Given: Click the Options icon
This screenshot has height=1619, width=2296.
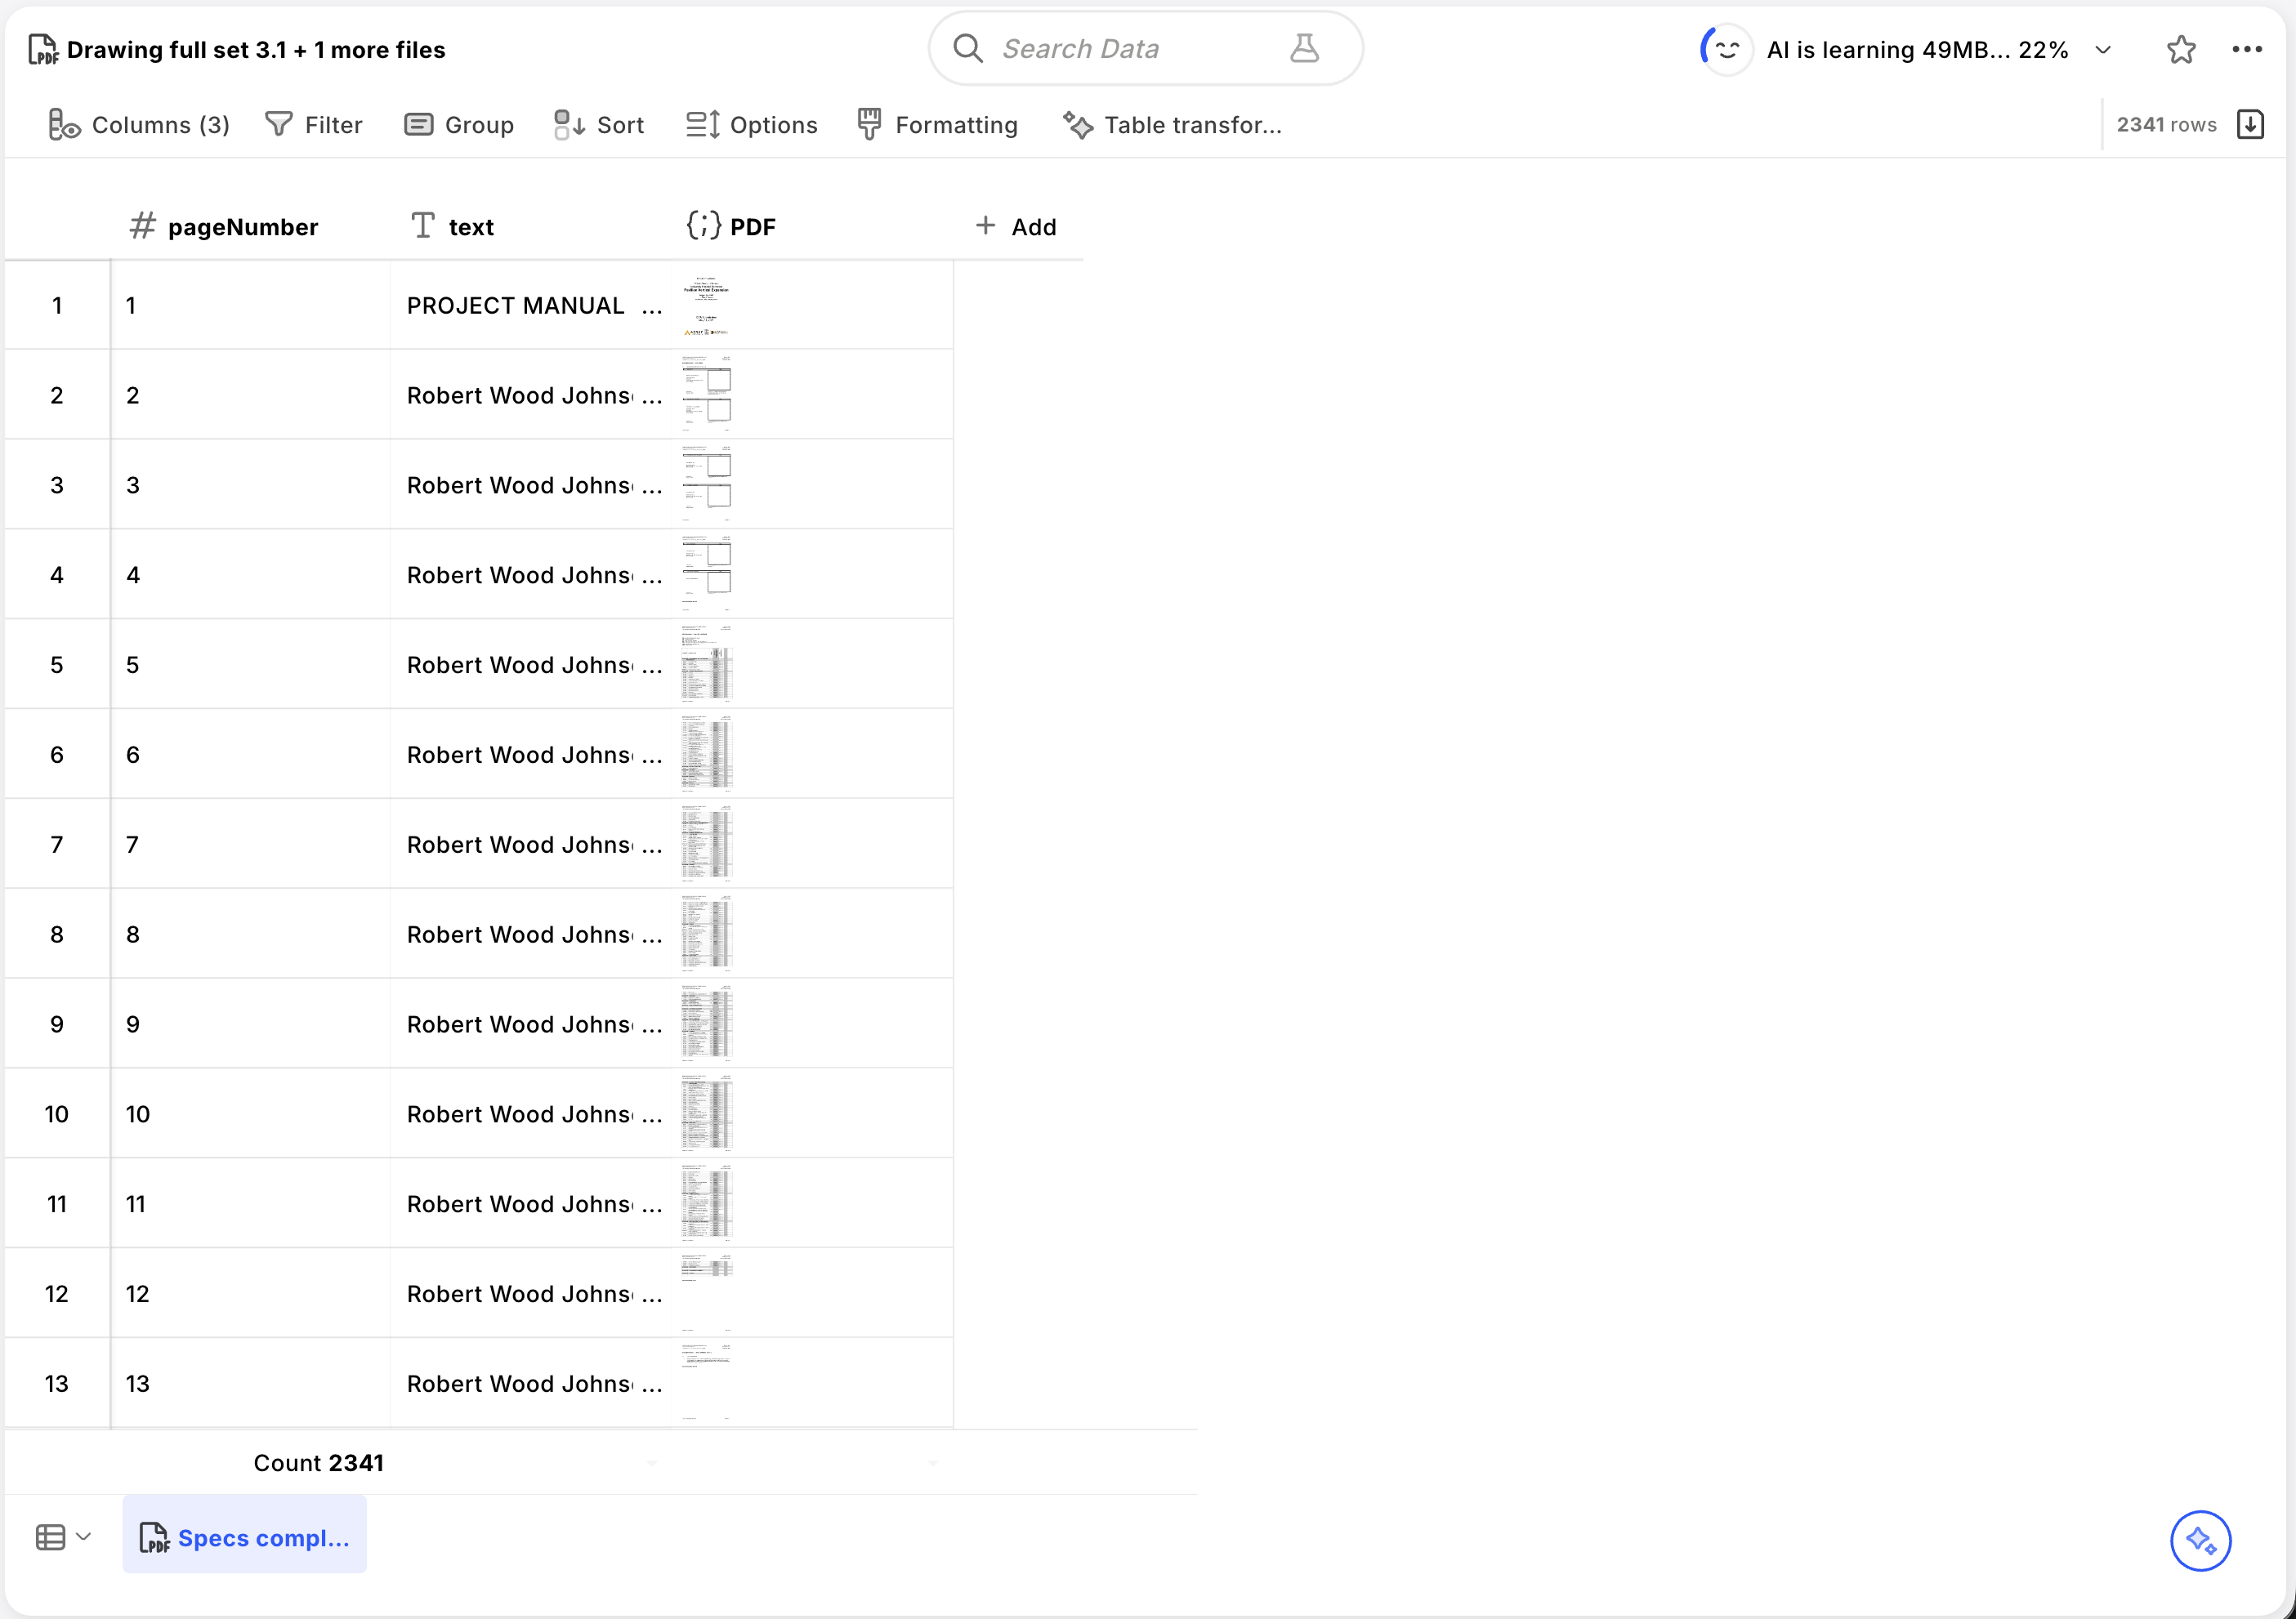Looking at the screenshot, I should [701, 124].
